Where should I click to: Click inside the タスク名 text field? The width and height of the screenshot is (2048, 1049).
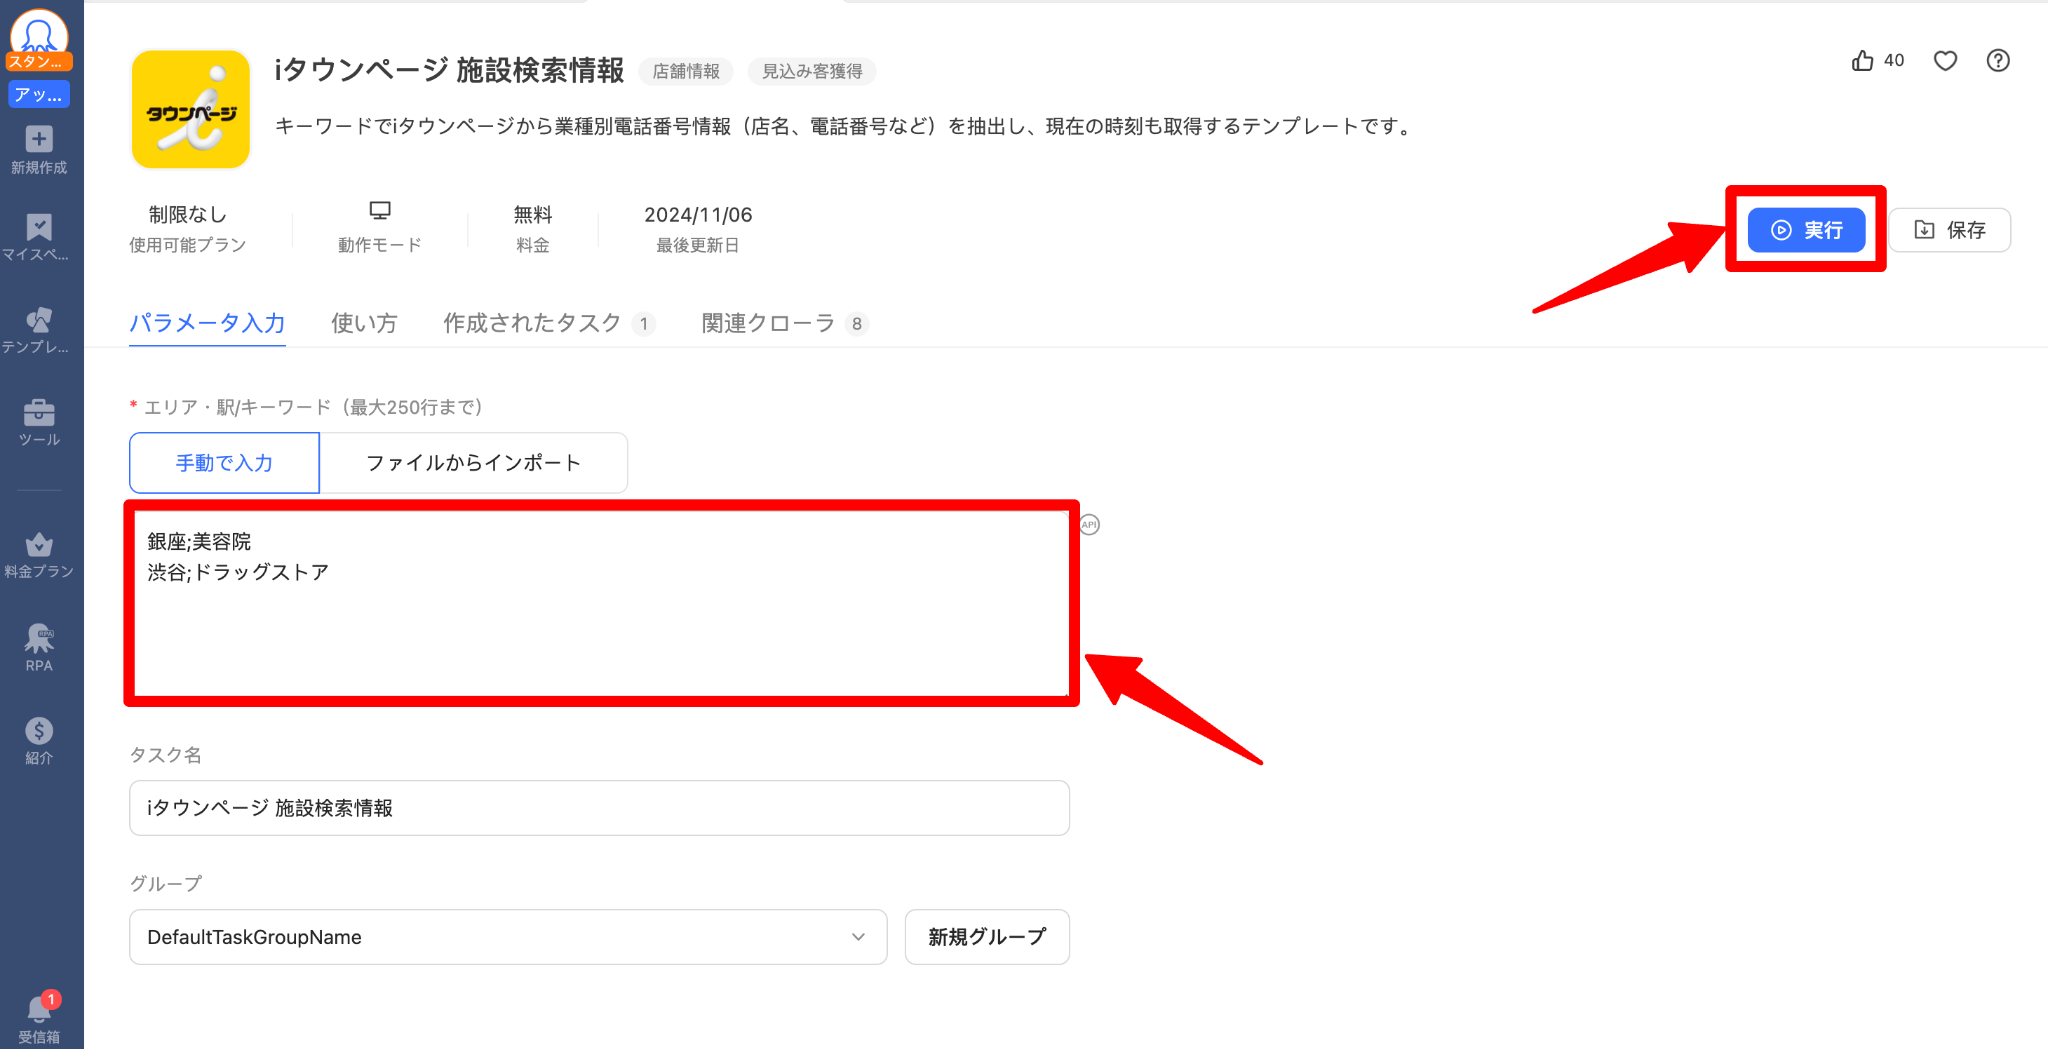tap(598, 807)
